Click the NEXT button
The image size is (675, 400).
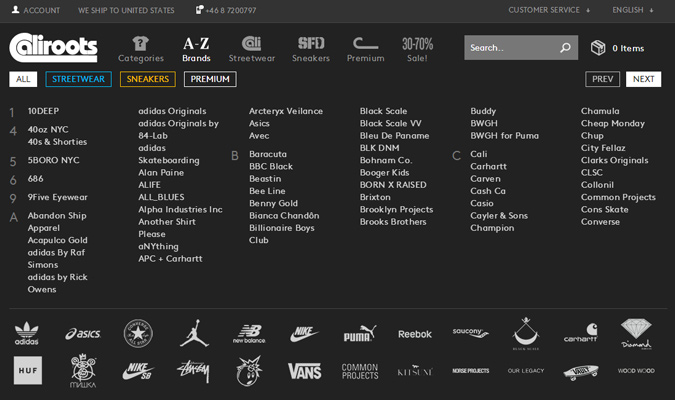click(643, 79)
